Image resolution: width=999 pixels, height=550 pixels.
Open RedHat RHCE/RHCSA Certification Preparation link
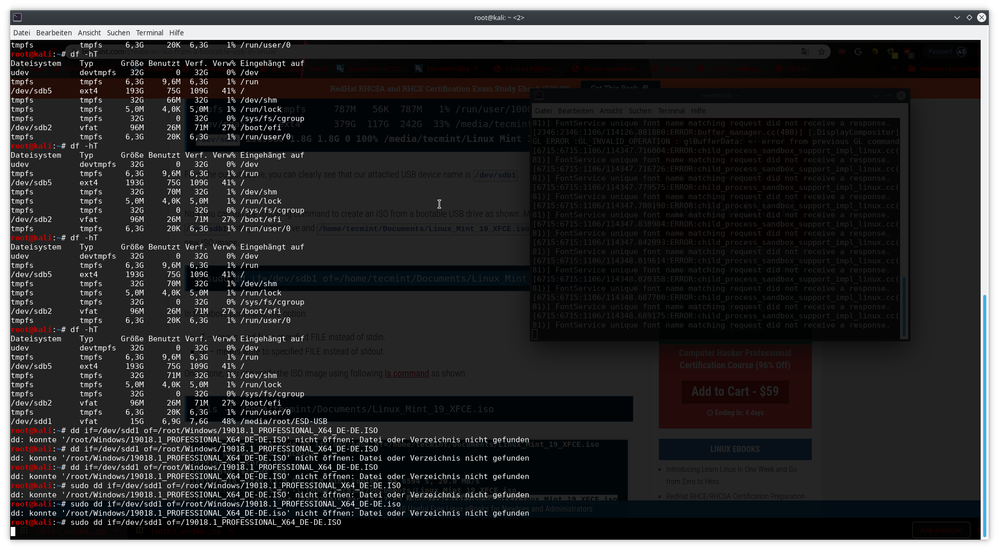[735, 496]
